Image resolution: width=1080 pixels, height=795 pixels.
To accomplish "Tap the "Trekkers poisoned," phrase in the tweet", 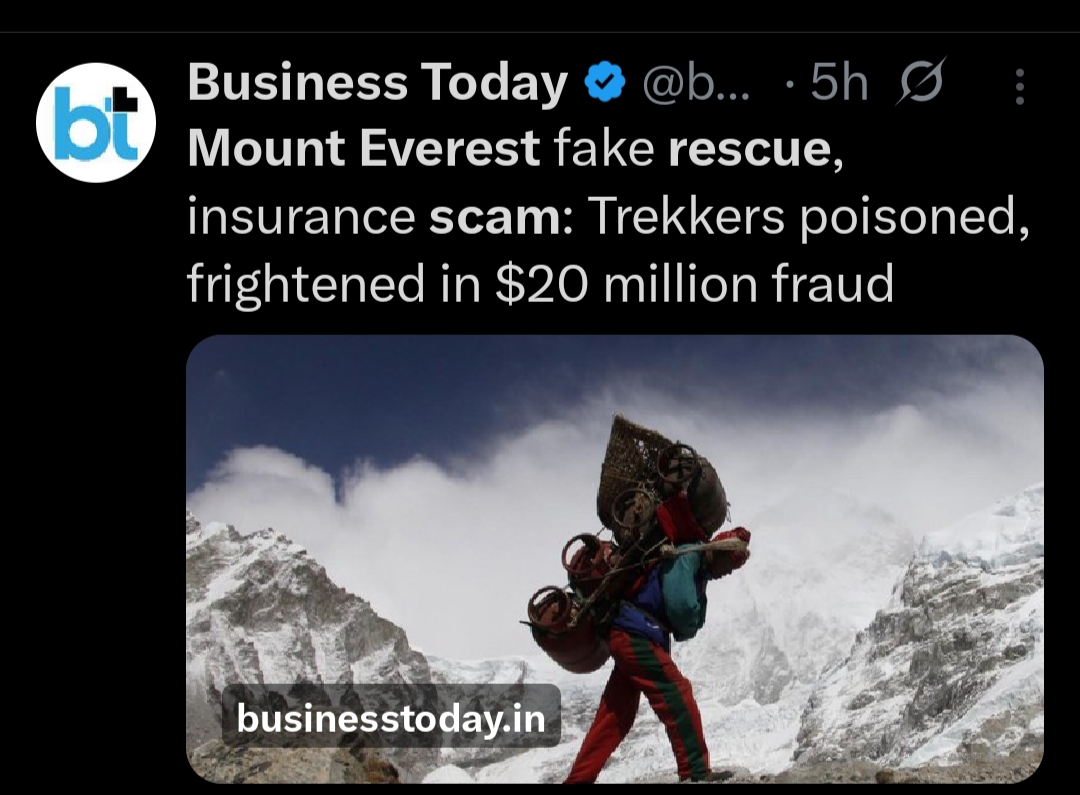I will 807,217.
